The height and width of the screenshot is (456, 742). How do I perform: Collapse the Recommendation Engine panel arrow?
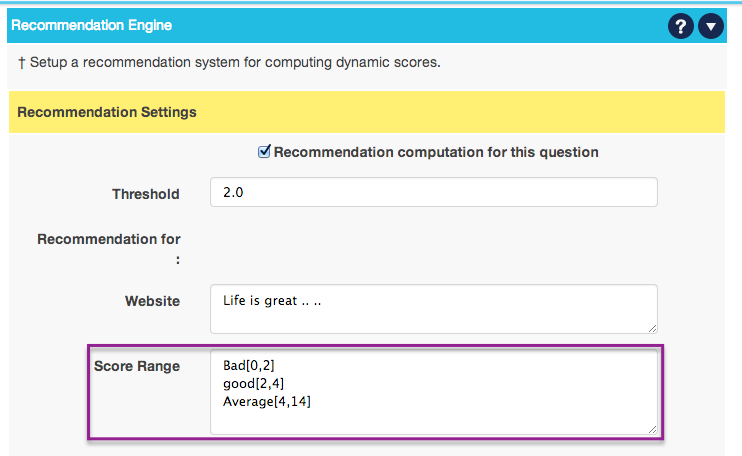point(710,25)
